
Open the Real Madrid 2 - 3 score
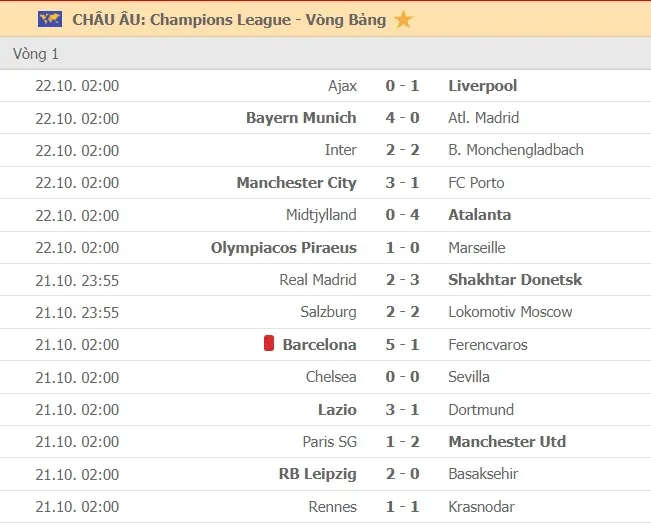(x=402, y=280)
